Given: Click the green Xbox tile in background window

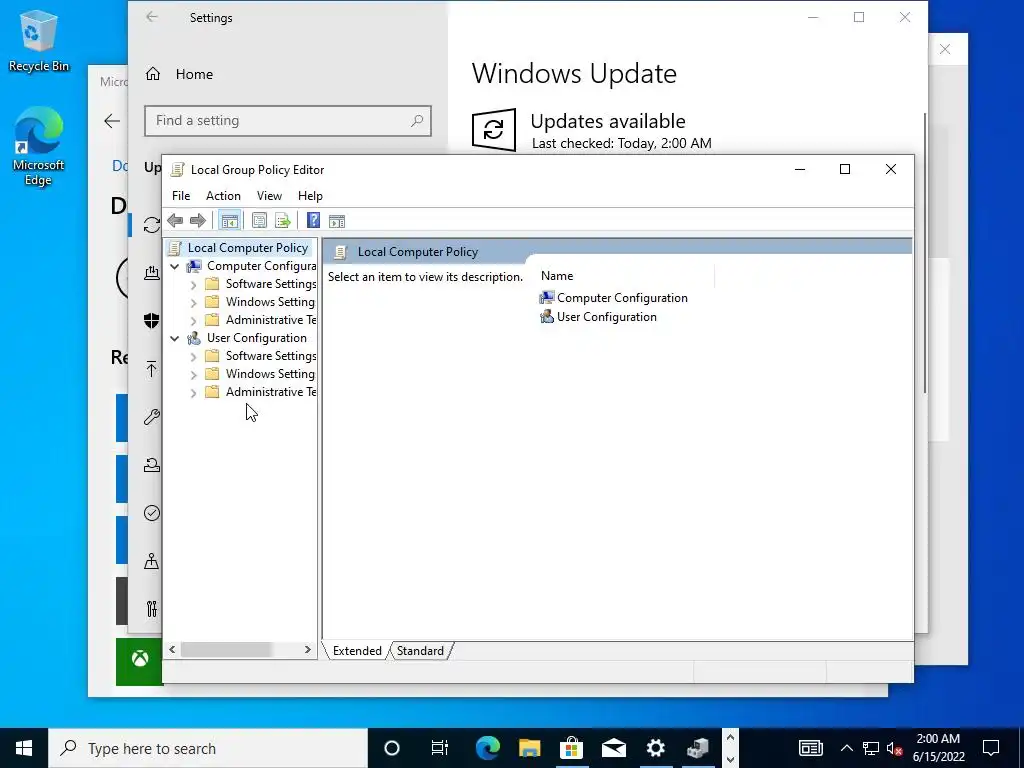Looking at the screenshot, I should [x=139, y=661].
